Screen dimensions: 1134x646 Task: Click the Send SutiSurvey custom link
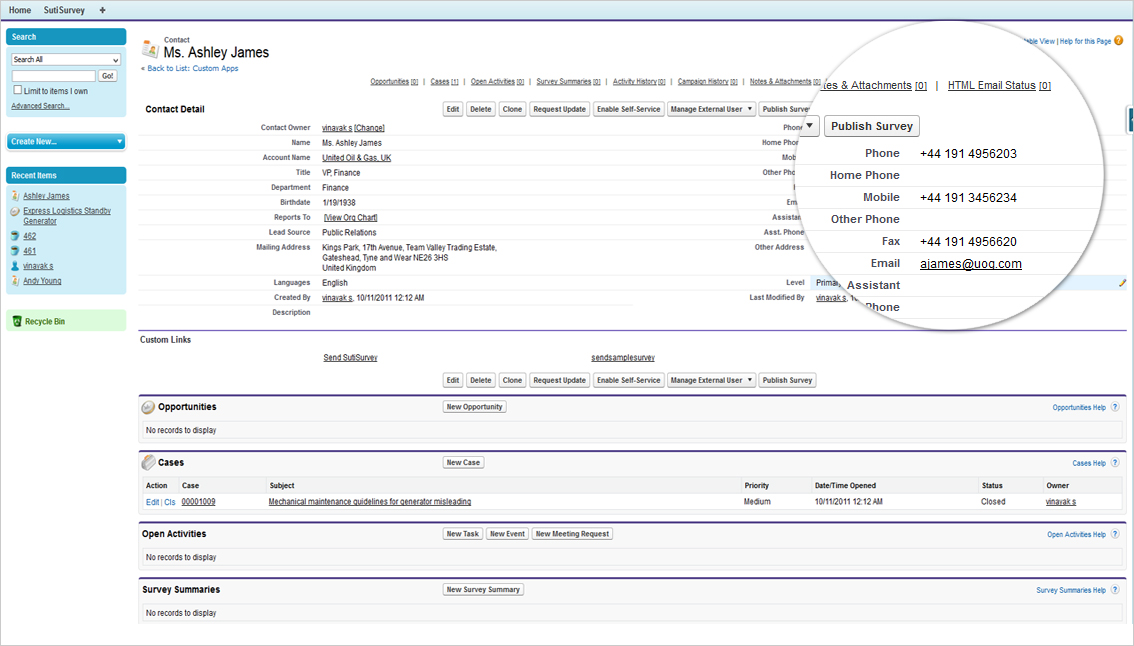[x=350, y=358]
